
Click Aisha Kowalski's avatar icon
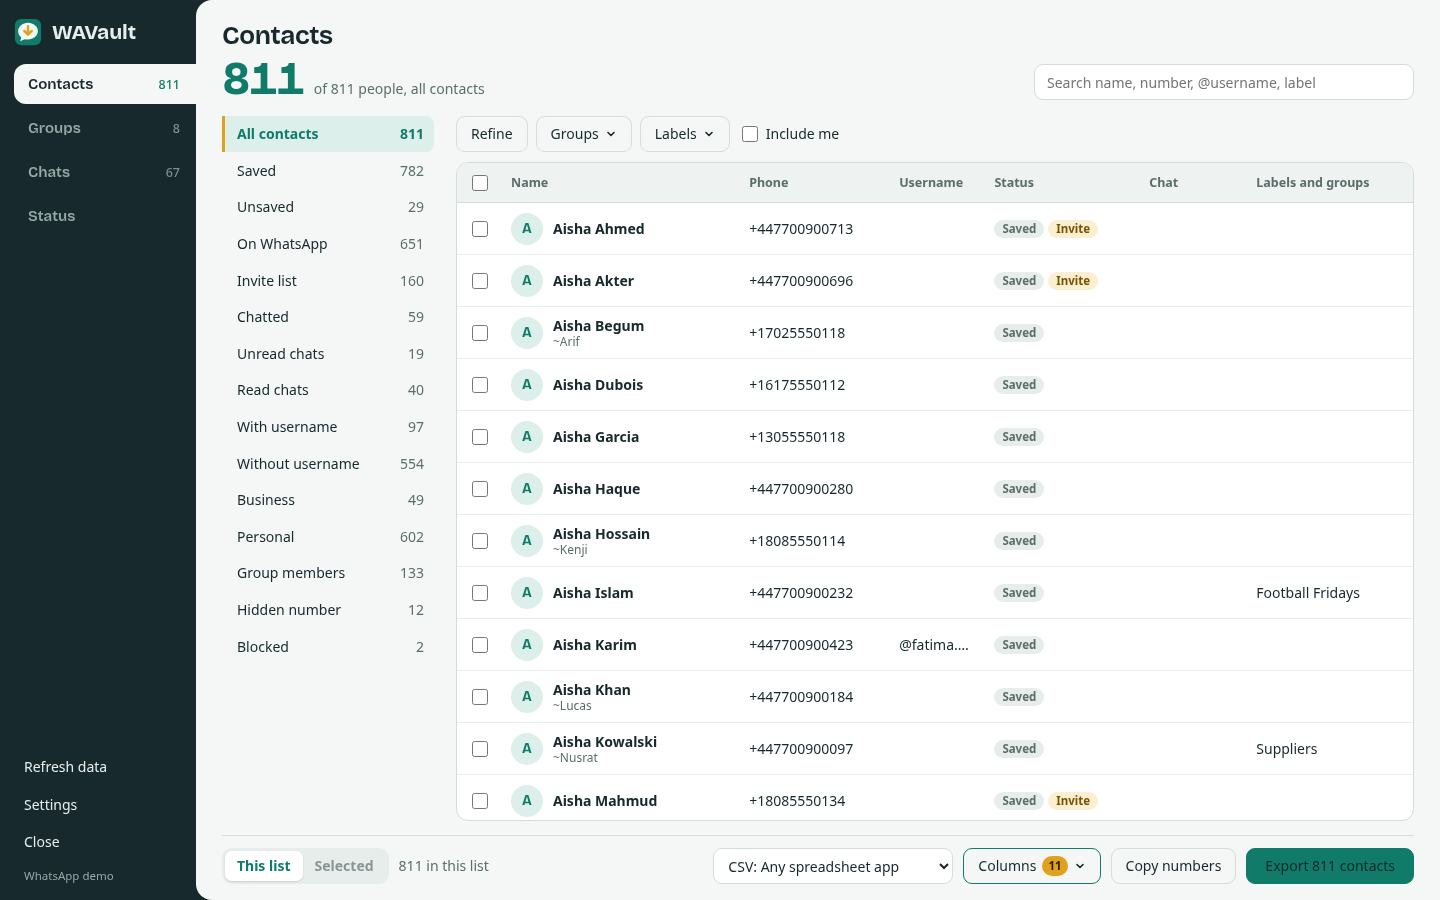527,749
